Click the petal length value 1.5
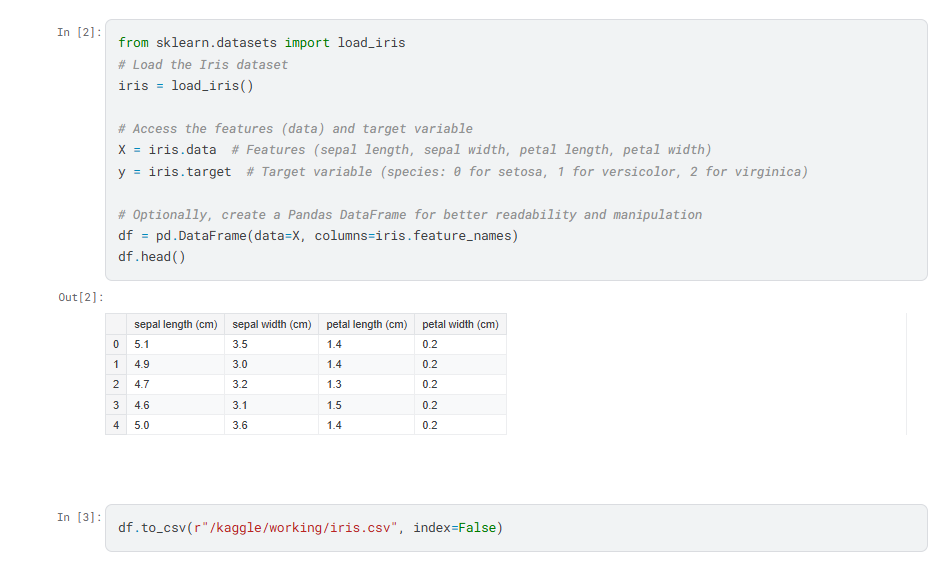 (334, 405)
